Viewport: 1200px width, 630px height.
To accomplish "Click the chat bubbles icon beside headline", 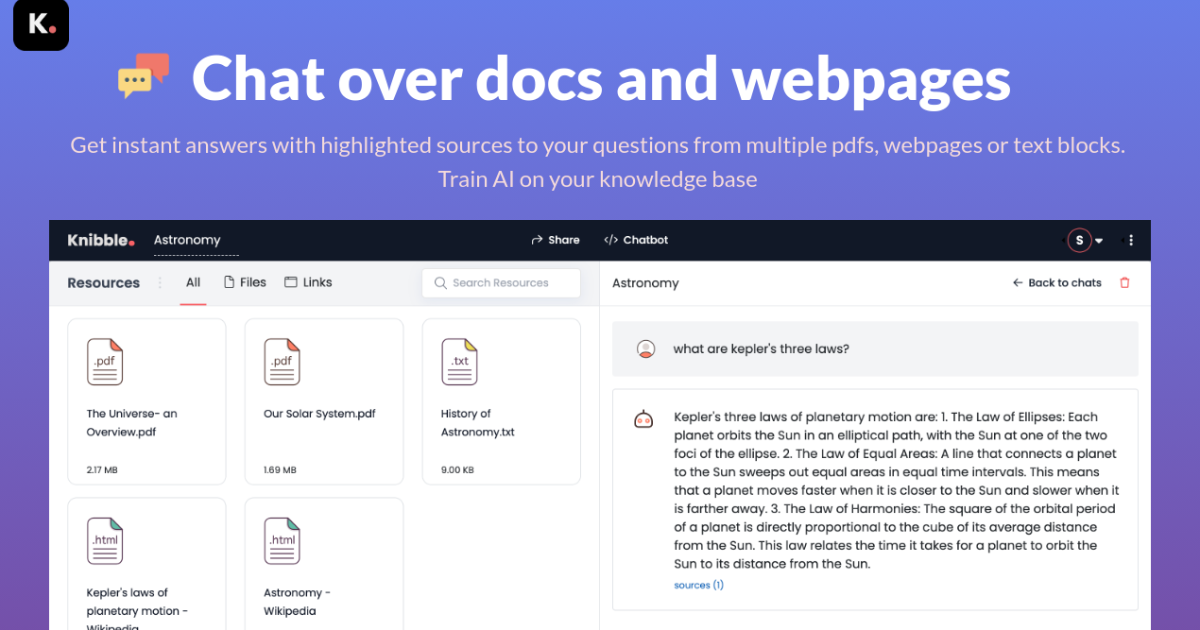I will point(144,76).
